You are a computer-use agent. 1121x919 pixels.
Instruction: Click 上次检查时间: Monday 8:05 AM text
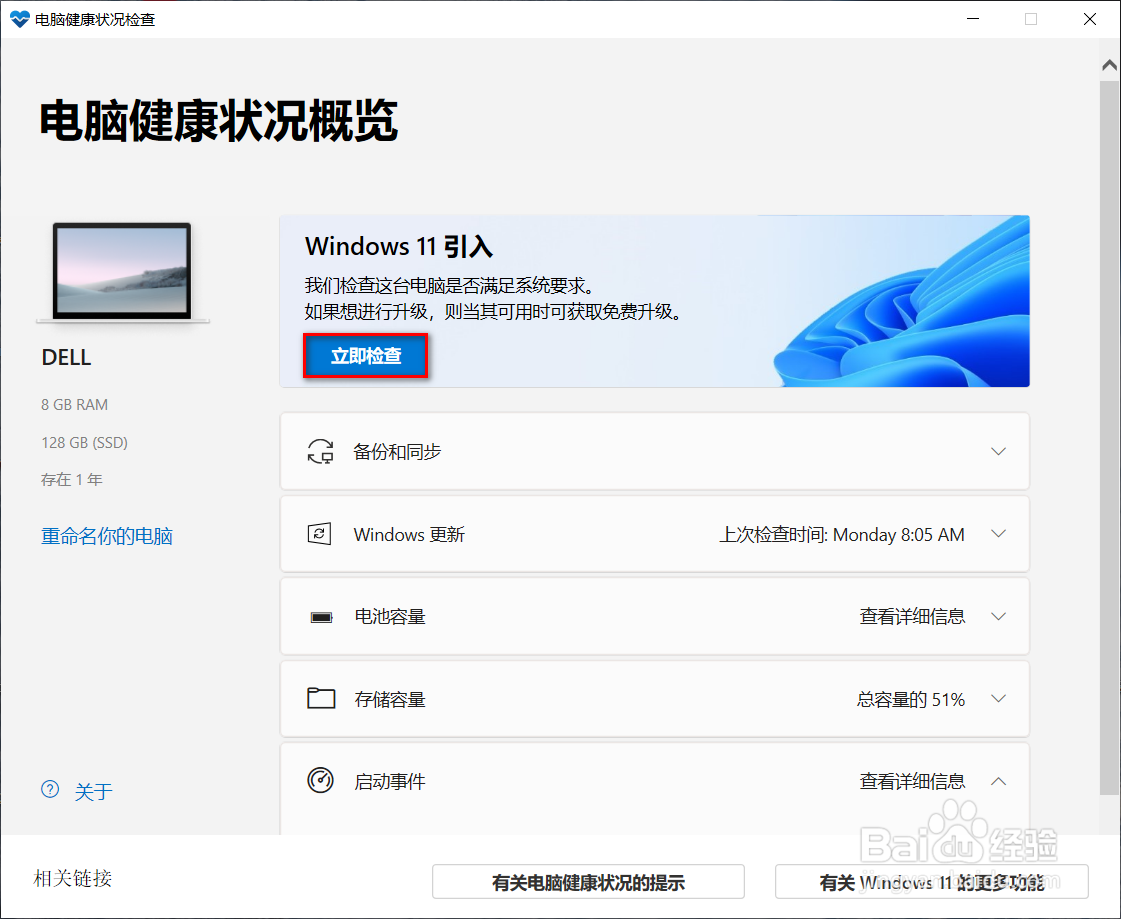(x=842, y=535)
